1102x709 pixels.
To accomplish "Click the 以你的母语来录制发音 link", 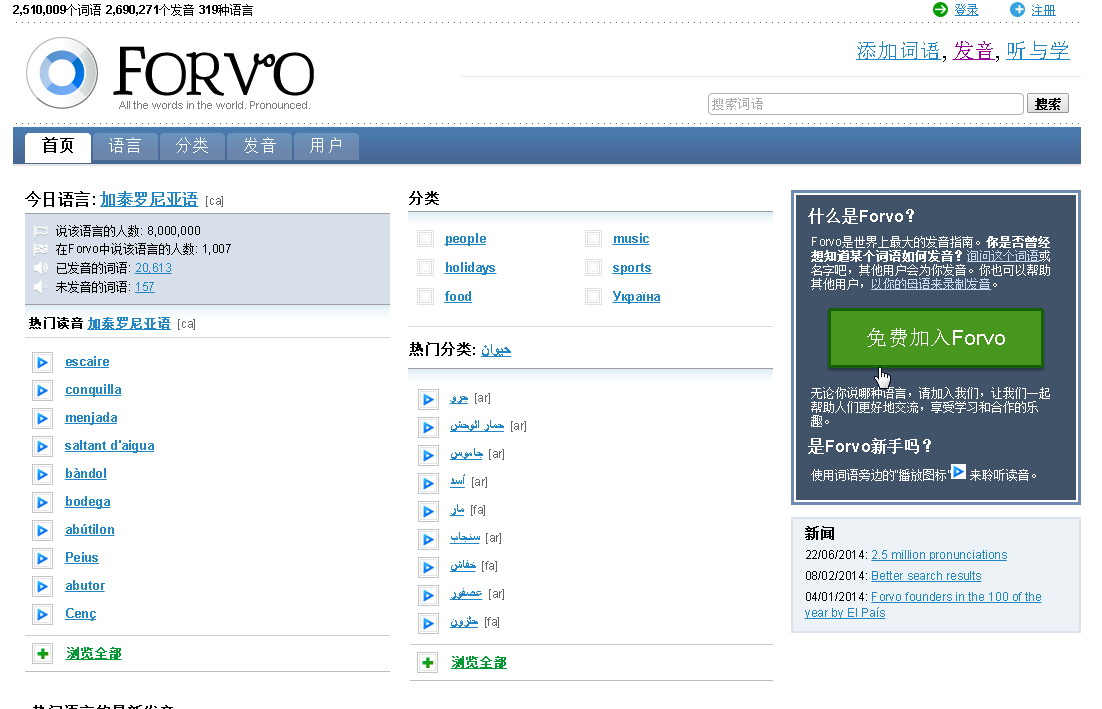I will (931, 284).
